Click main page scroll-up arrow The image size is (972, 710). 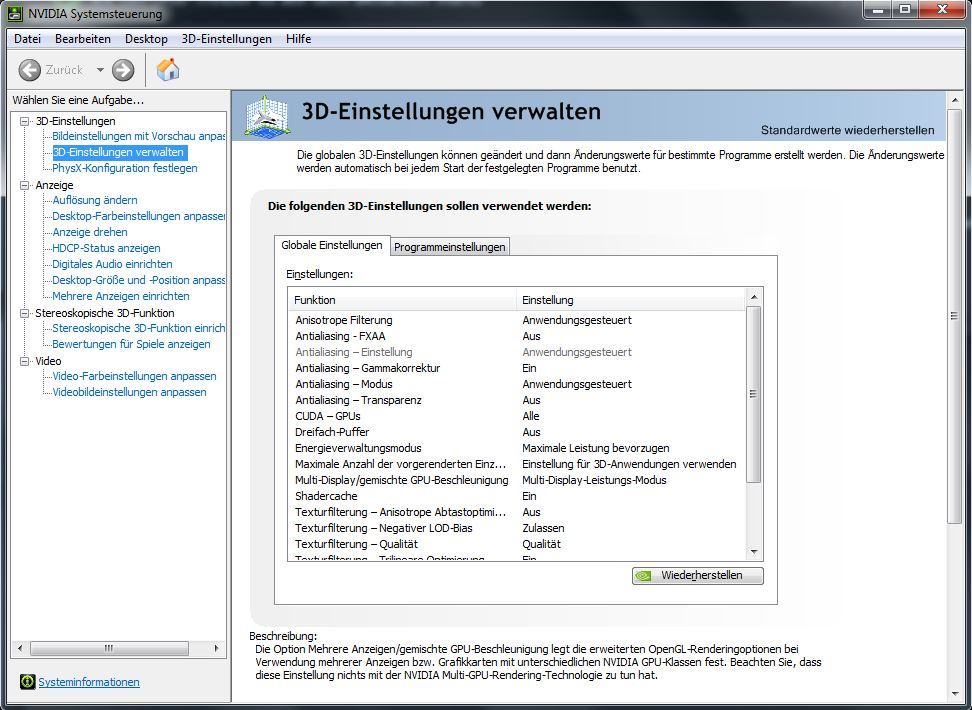pyautogui.click(x=955, y=99)
